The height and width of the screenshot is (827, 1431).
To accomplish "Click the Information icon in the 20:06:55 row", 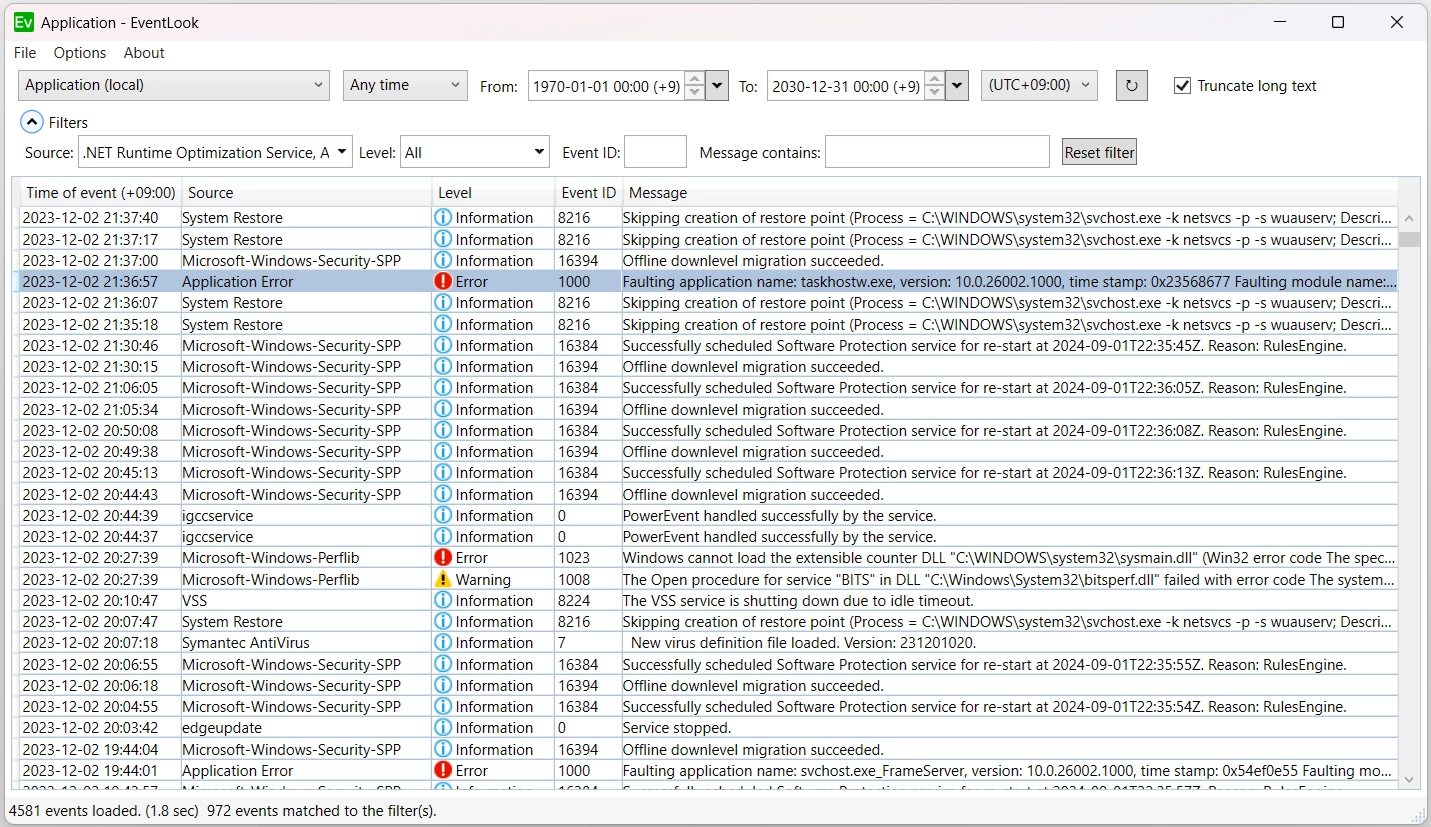I will pyautogui.click(x=443, y=665).
